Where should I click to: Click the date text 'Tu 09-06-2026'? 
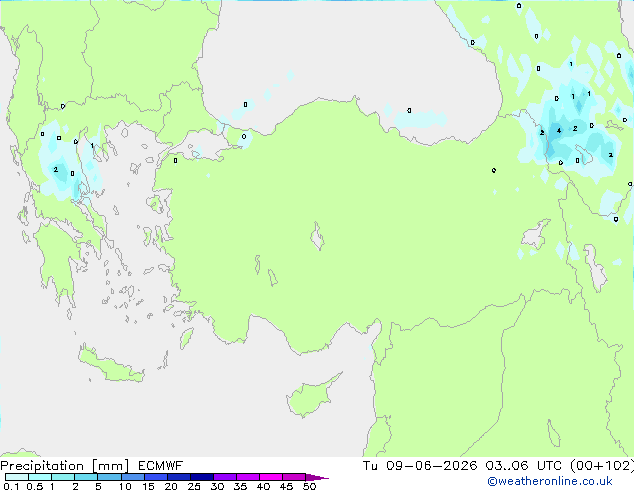(420, 466)
